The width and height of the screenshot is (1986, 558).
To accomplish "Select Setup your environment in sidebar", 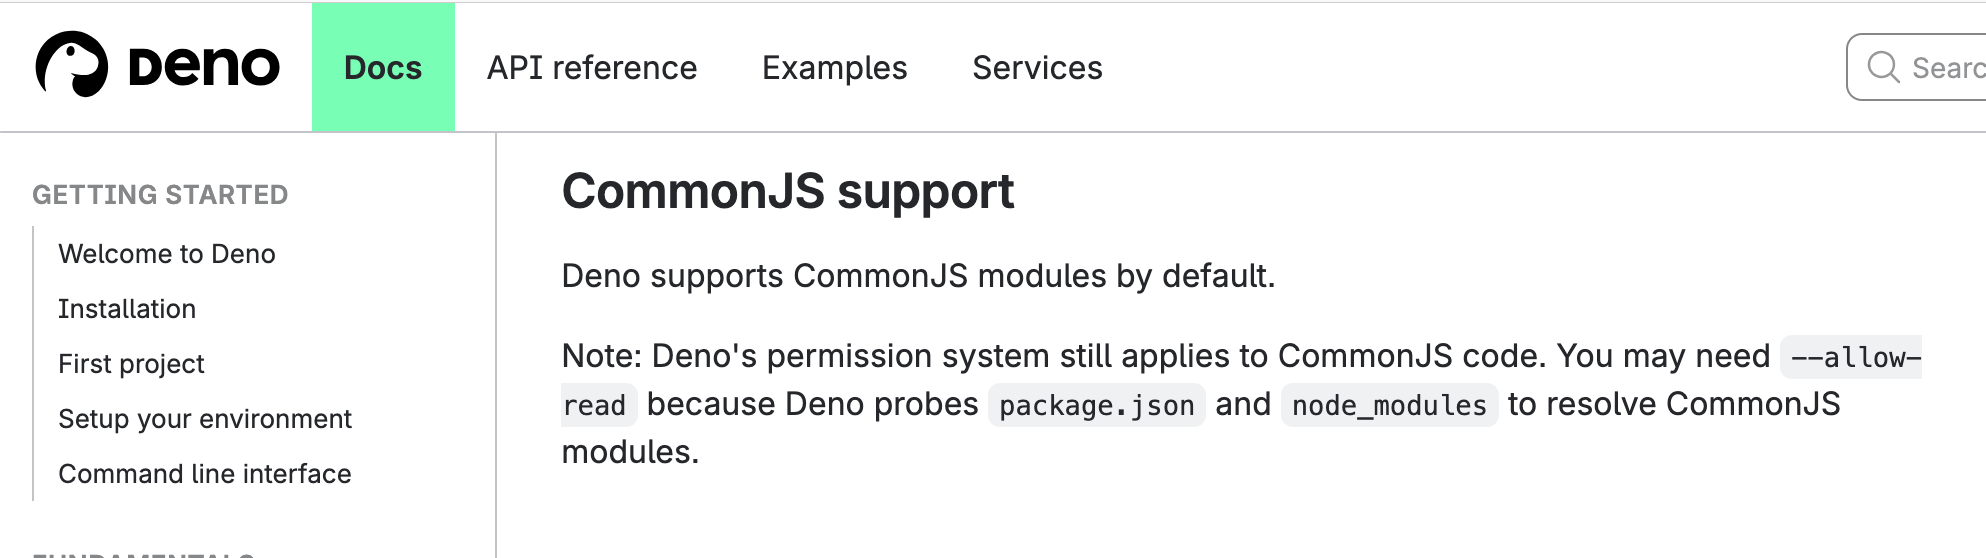I will click(205, 419).
